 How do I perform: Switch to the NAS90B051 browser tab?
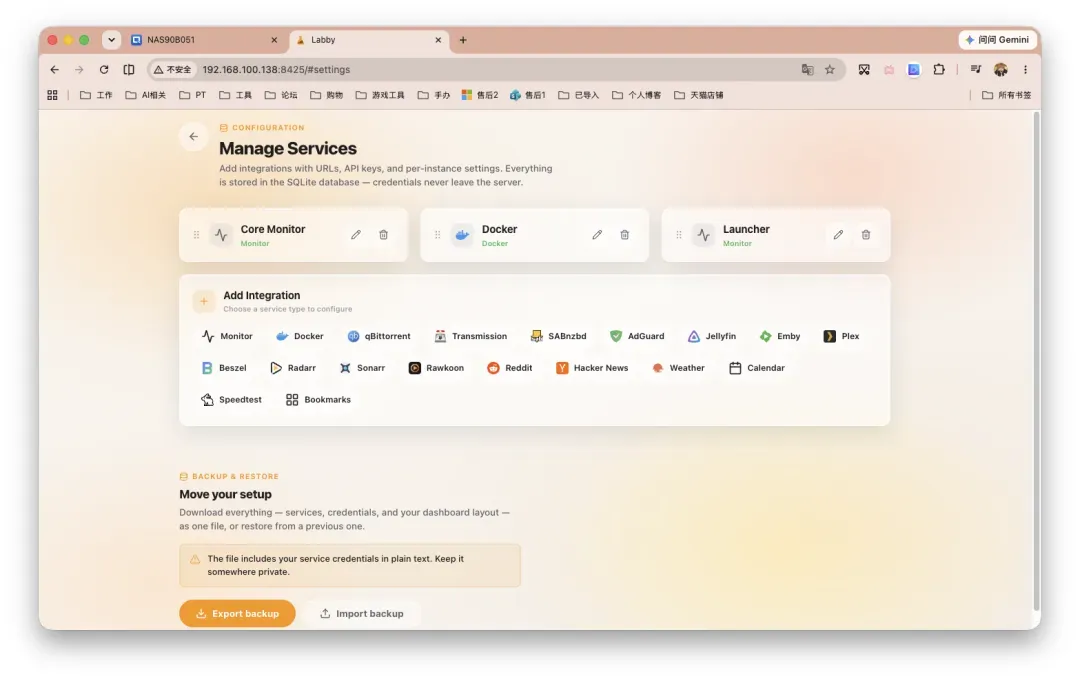205,40
